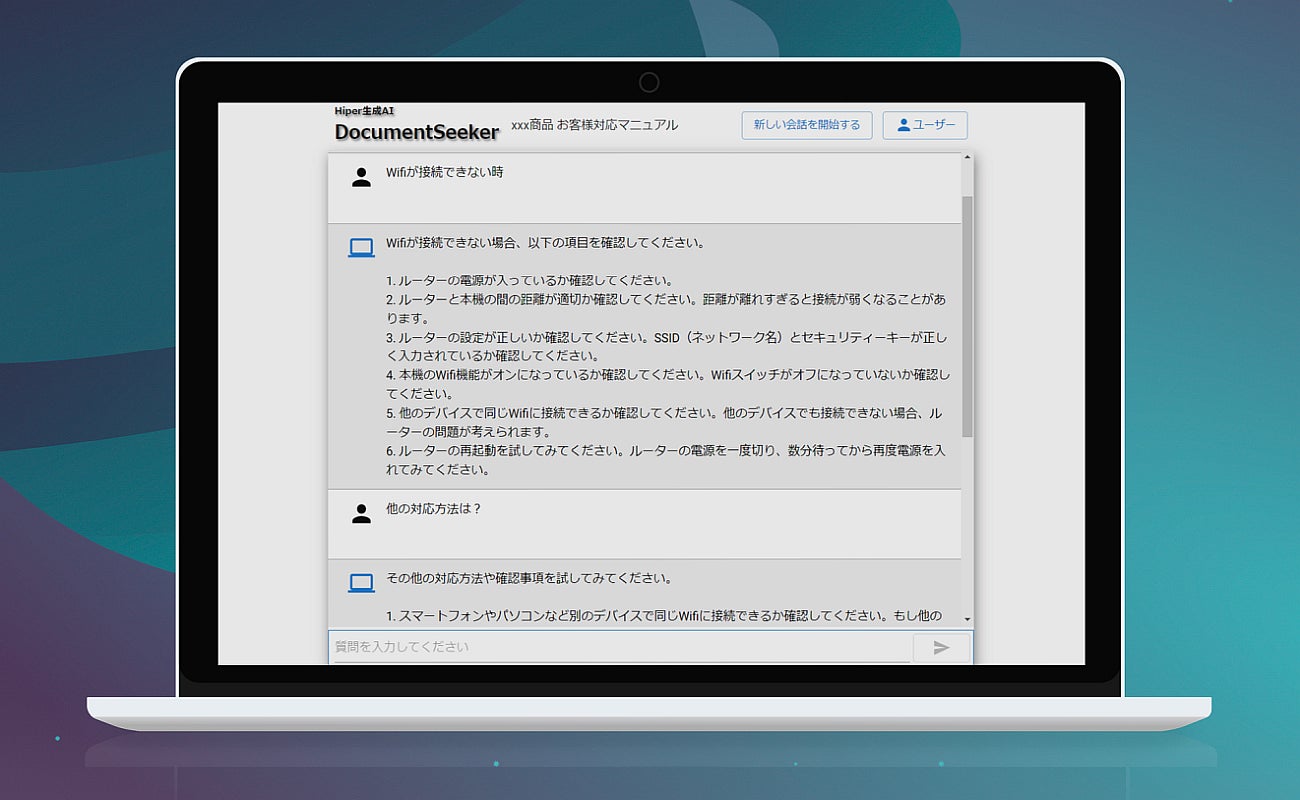Click answer step 6 about ルーターの再起動

click(666, 460)
